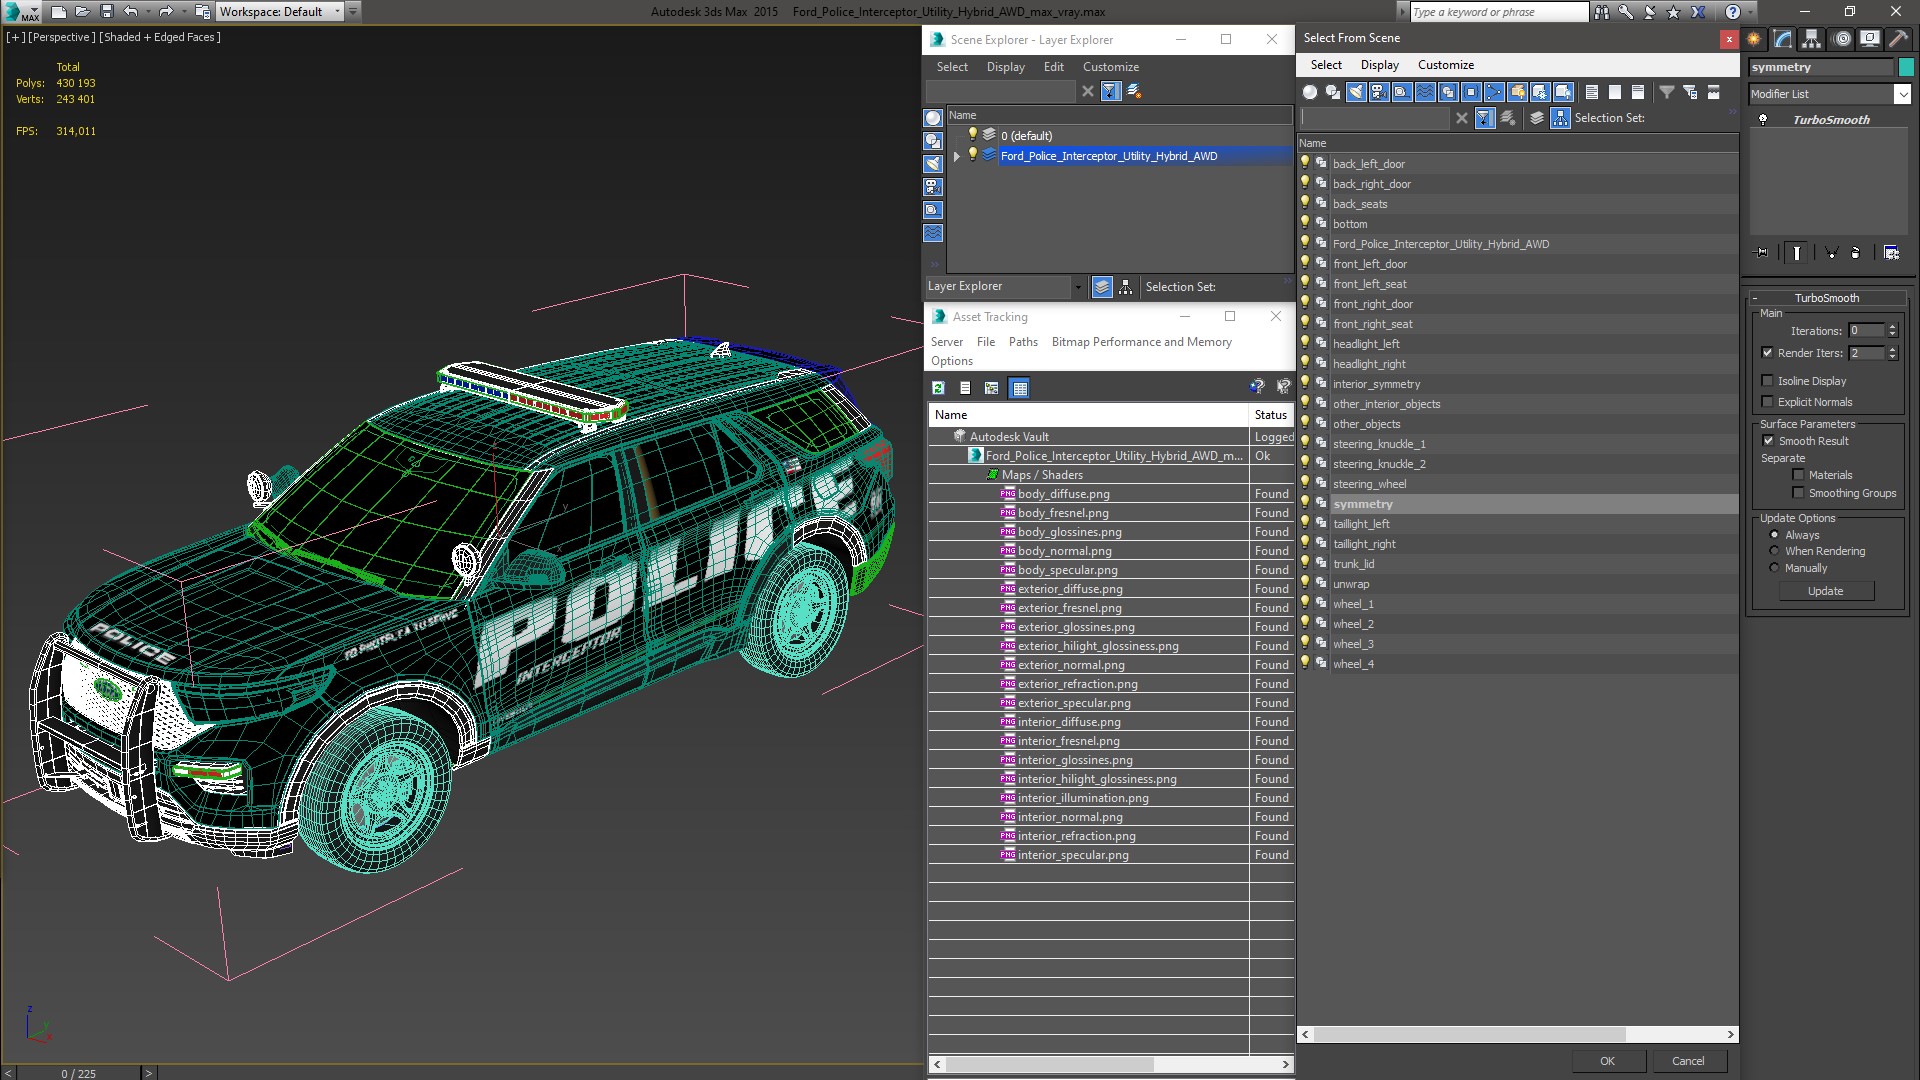1920x1080 pixels.
Task: Toggle Display Bone Objects filter in Select From Scene
Action: click(x=1494, y=92)
